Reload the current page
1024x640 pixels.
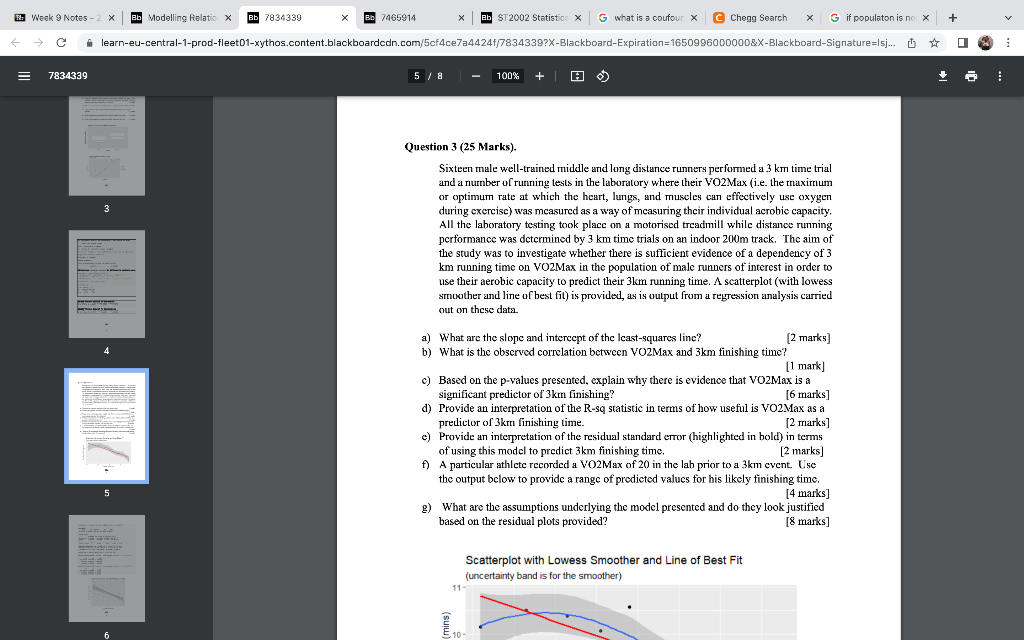pos(61,42)
